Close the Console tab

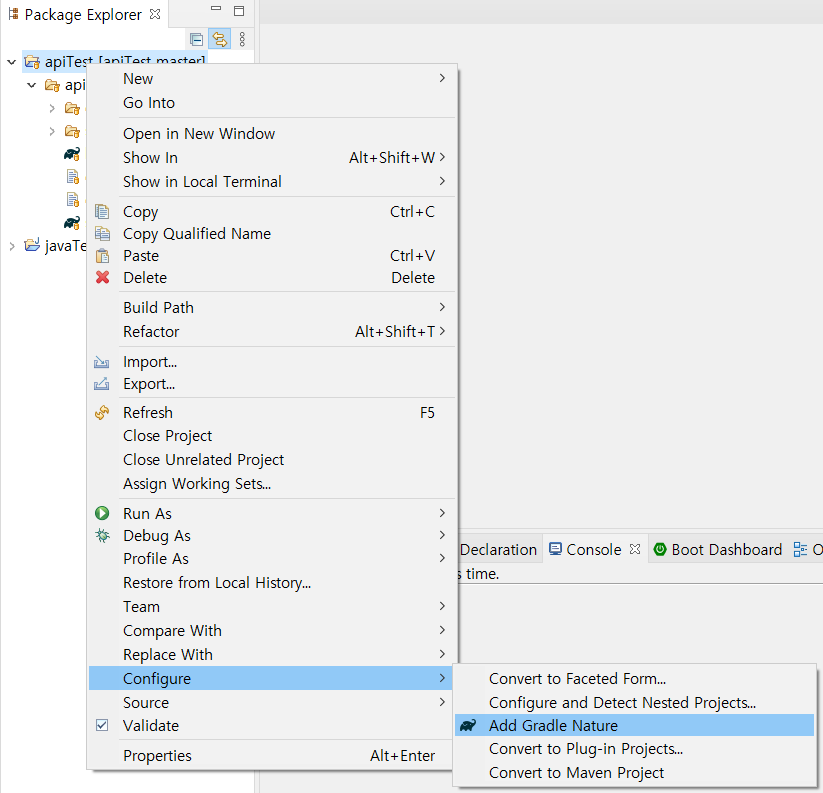(634, 548)
